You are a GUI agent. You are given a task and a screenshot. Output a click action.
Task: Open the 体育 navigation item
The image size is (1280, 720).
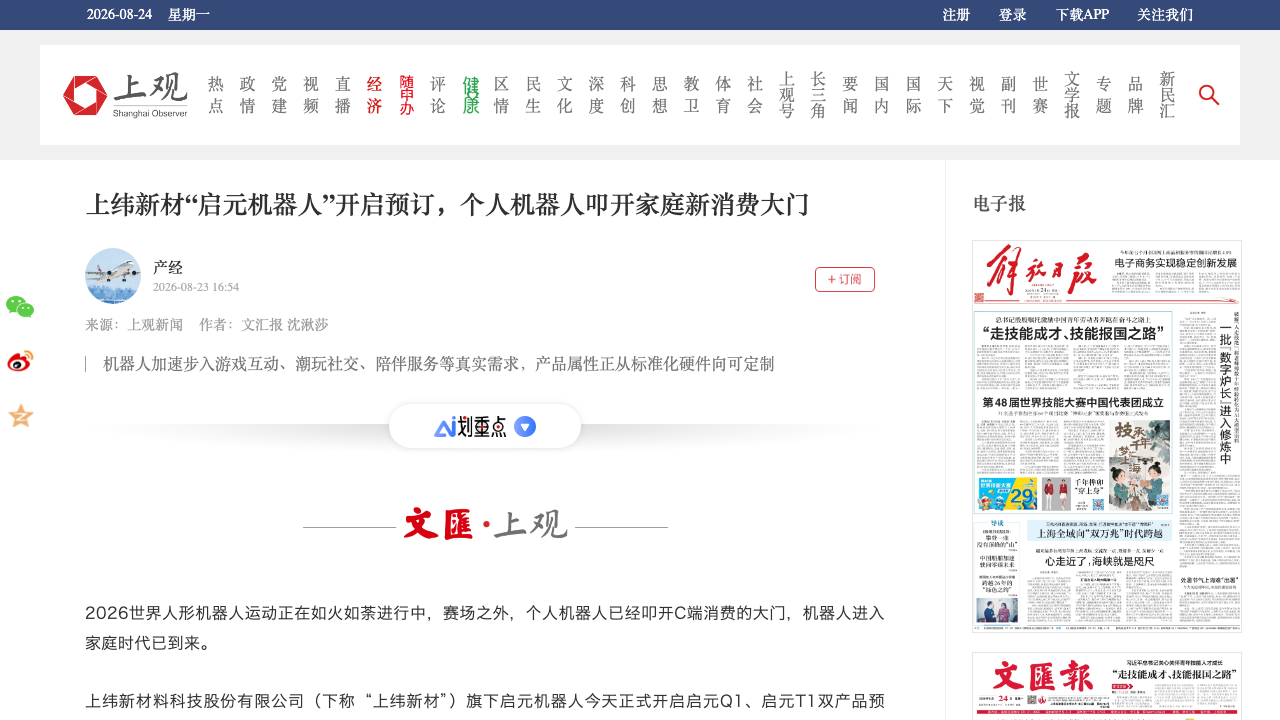724,95
